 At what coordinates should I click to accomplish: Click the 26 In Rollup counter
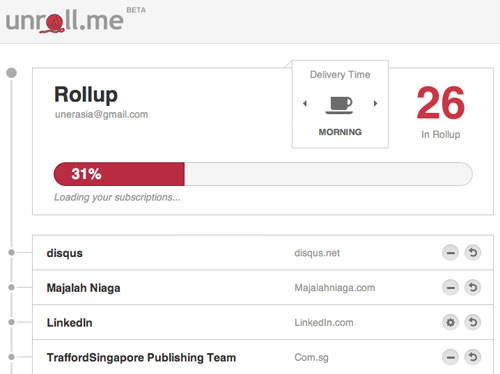coord(440,112)
